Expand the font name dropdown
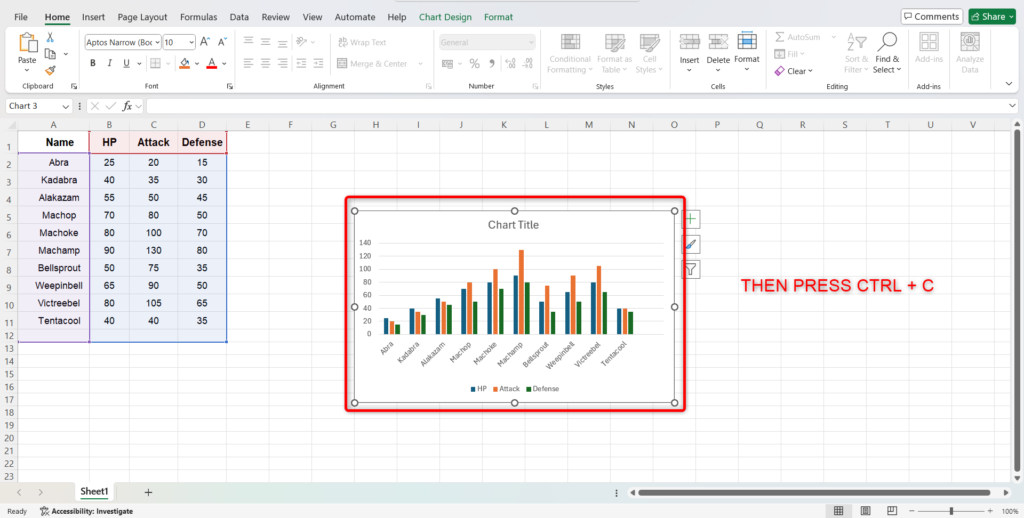The width and height of the screenshot is (1024, 518). (156, 42)
